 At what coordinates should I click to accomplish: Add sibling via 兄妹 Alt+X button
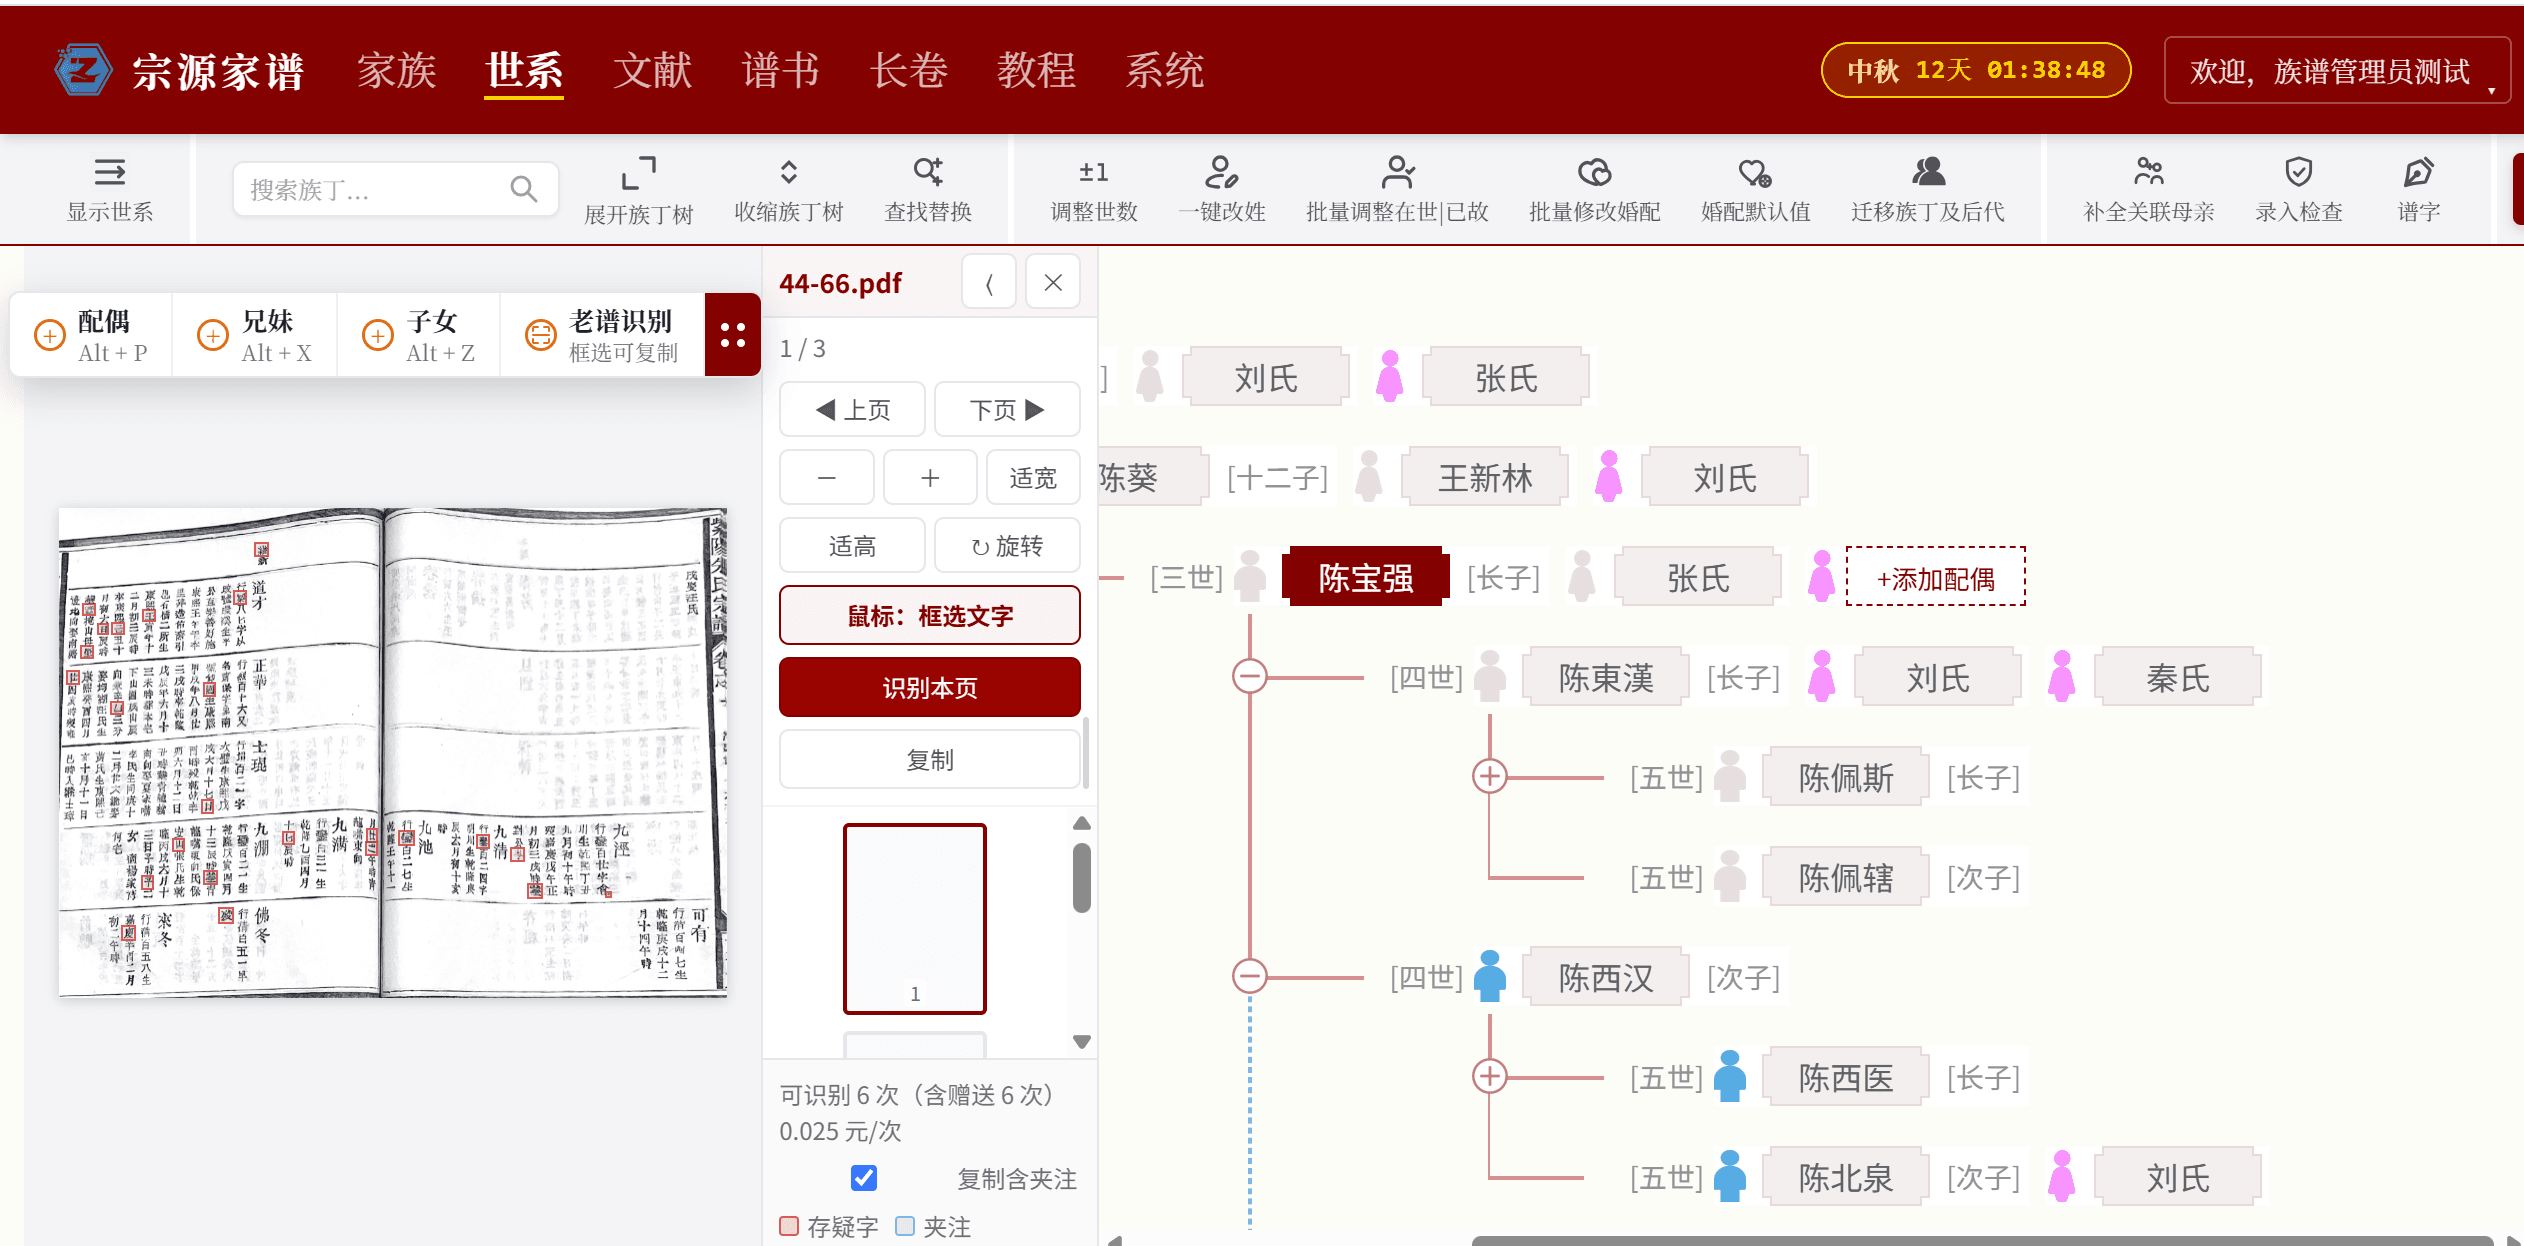[255, 335]
